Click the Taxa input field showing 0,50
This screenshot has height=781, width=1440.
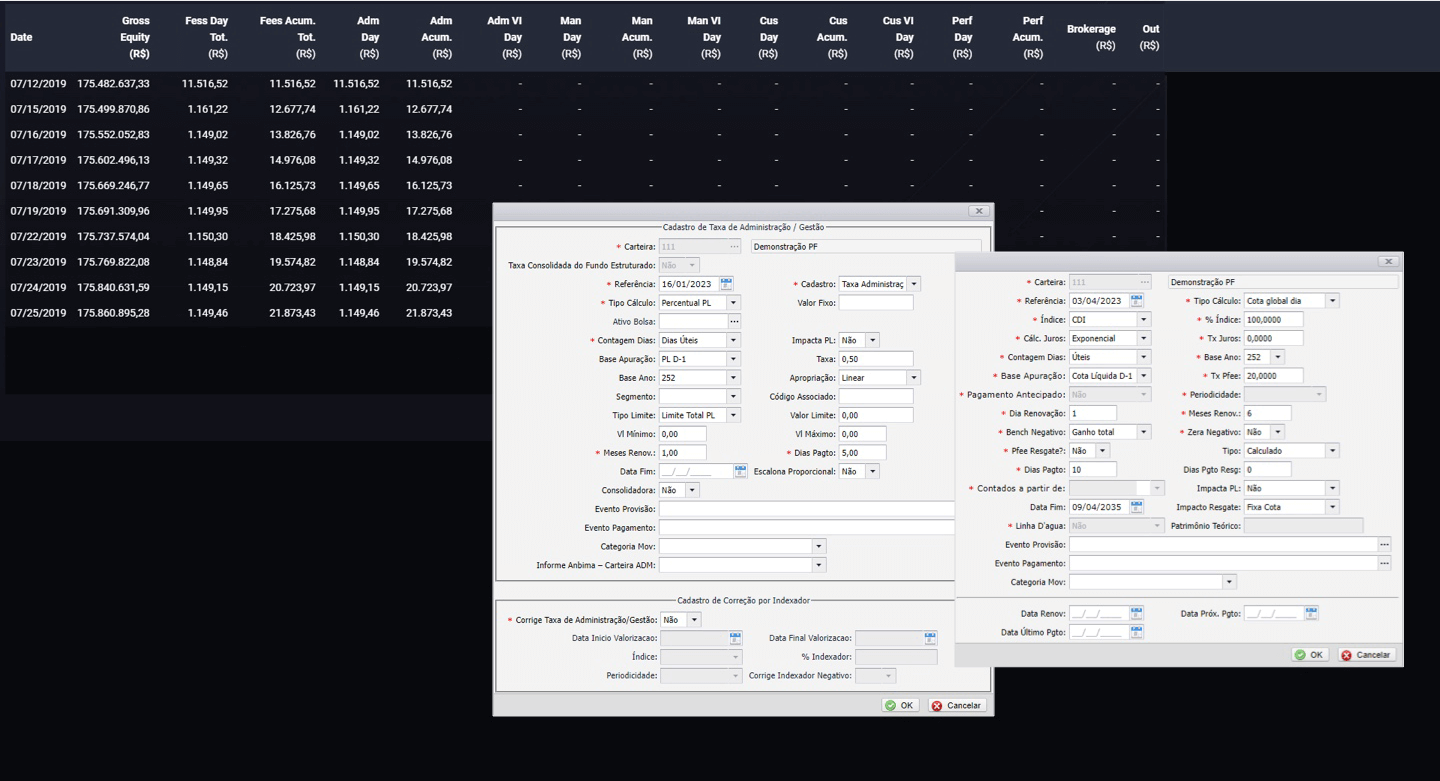[x=876, y=359]
